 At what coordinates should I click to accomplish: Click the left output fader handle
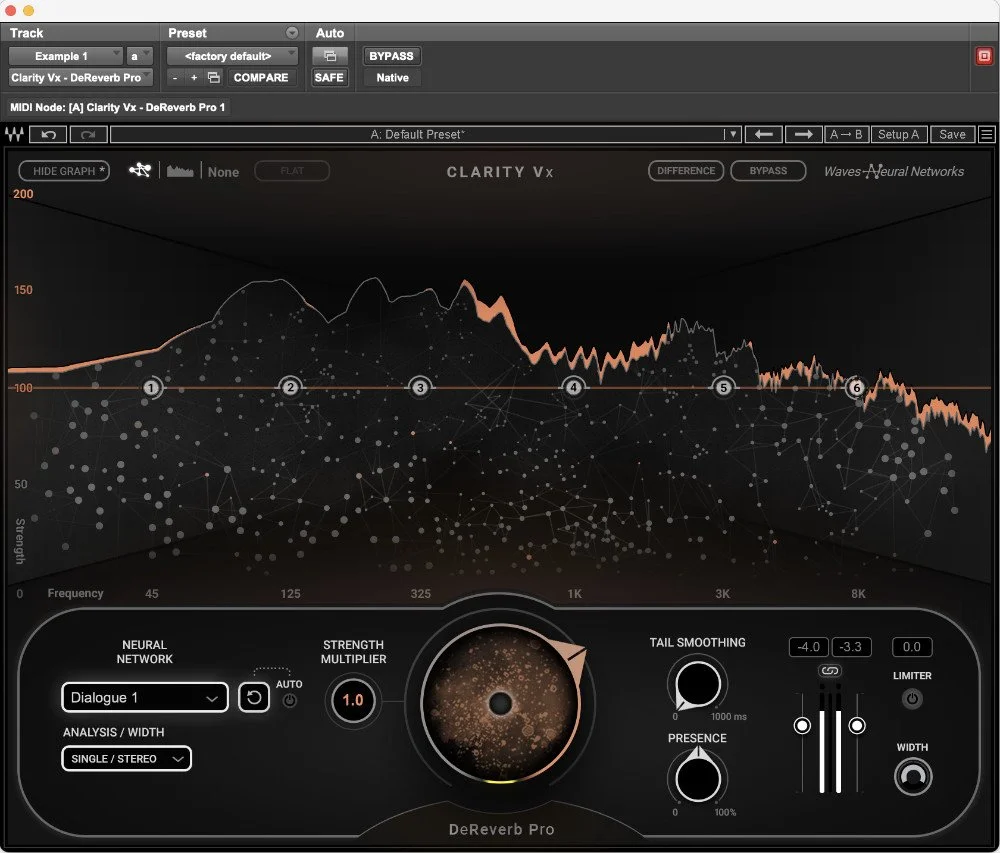[802, 725]
